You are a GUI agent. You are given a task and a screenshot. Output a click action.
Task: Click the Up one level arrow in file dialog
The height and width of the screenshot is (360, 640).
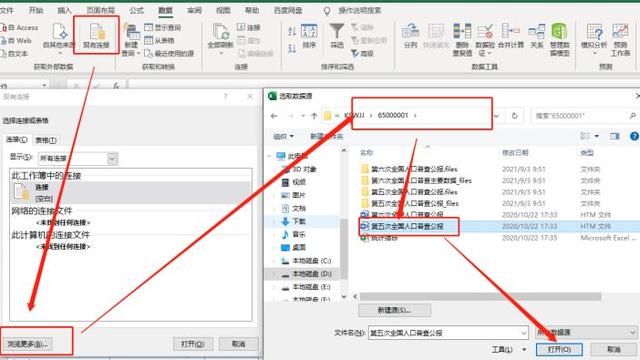coord(314,116)
